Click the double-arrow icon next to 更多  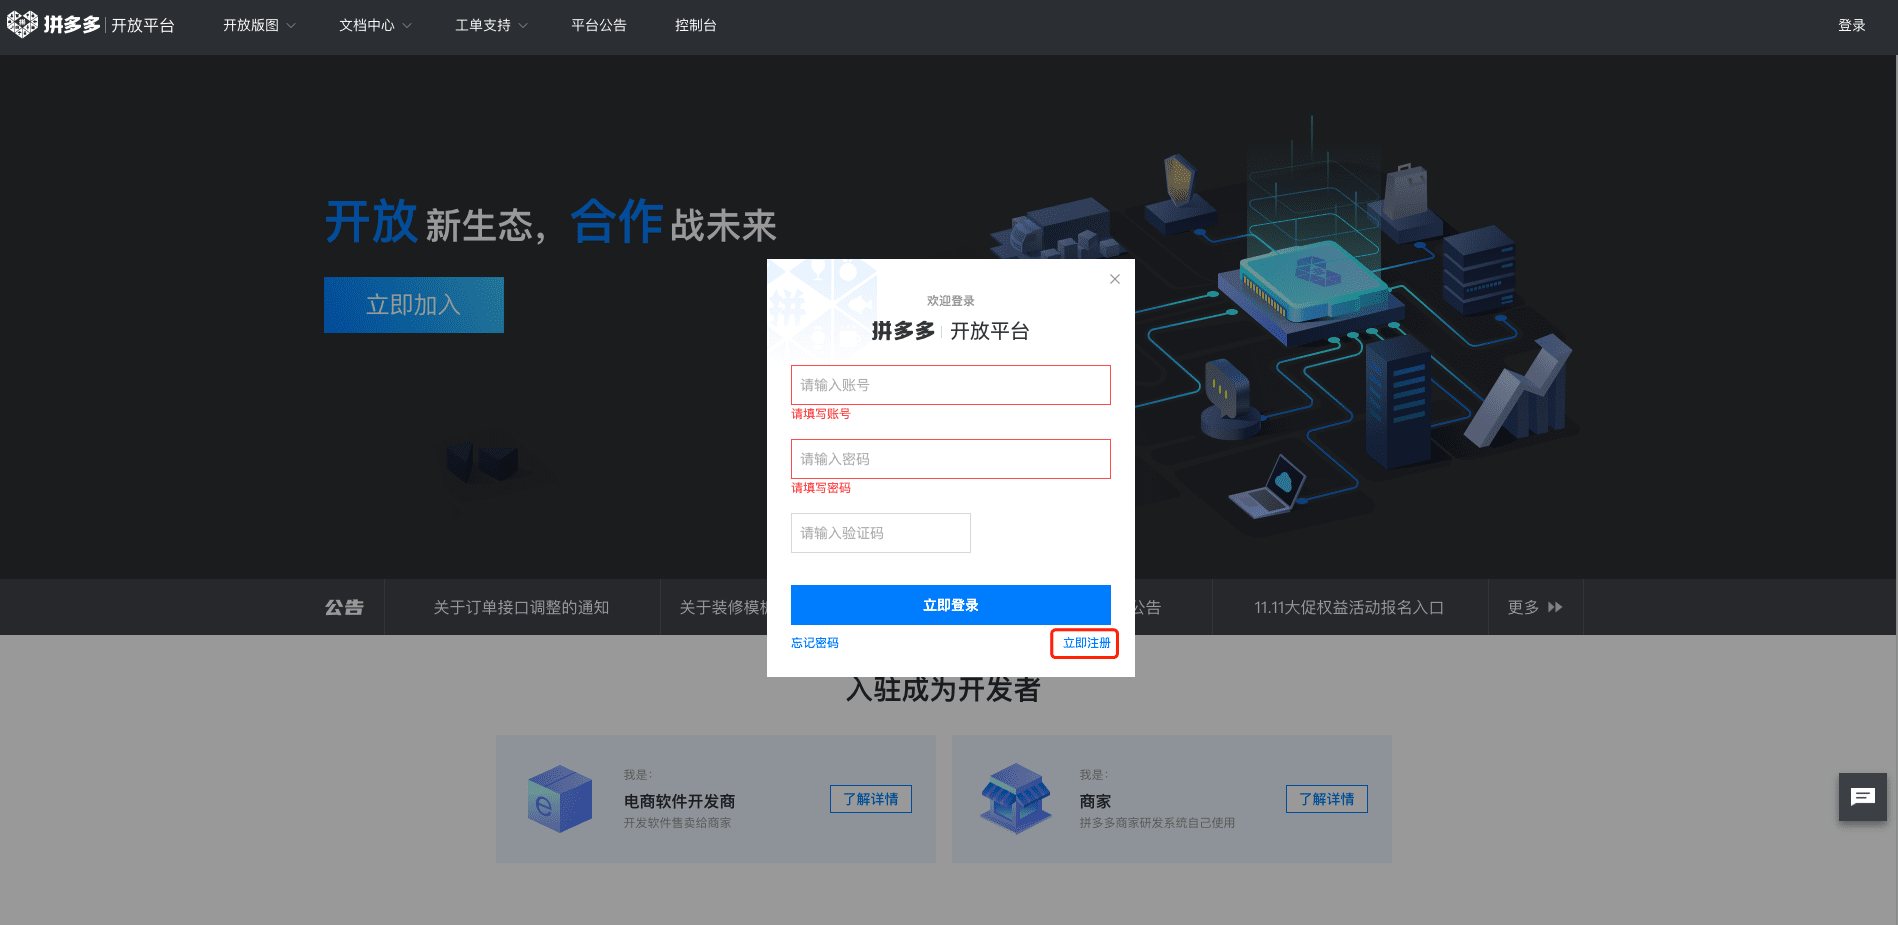click(1555, 607)
